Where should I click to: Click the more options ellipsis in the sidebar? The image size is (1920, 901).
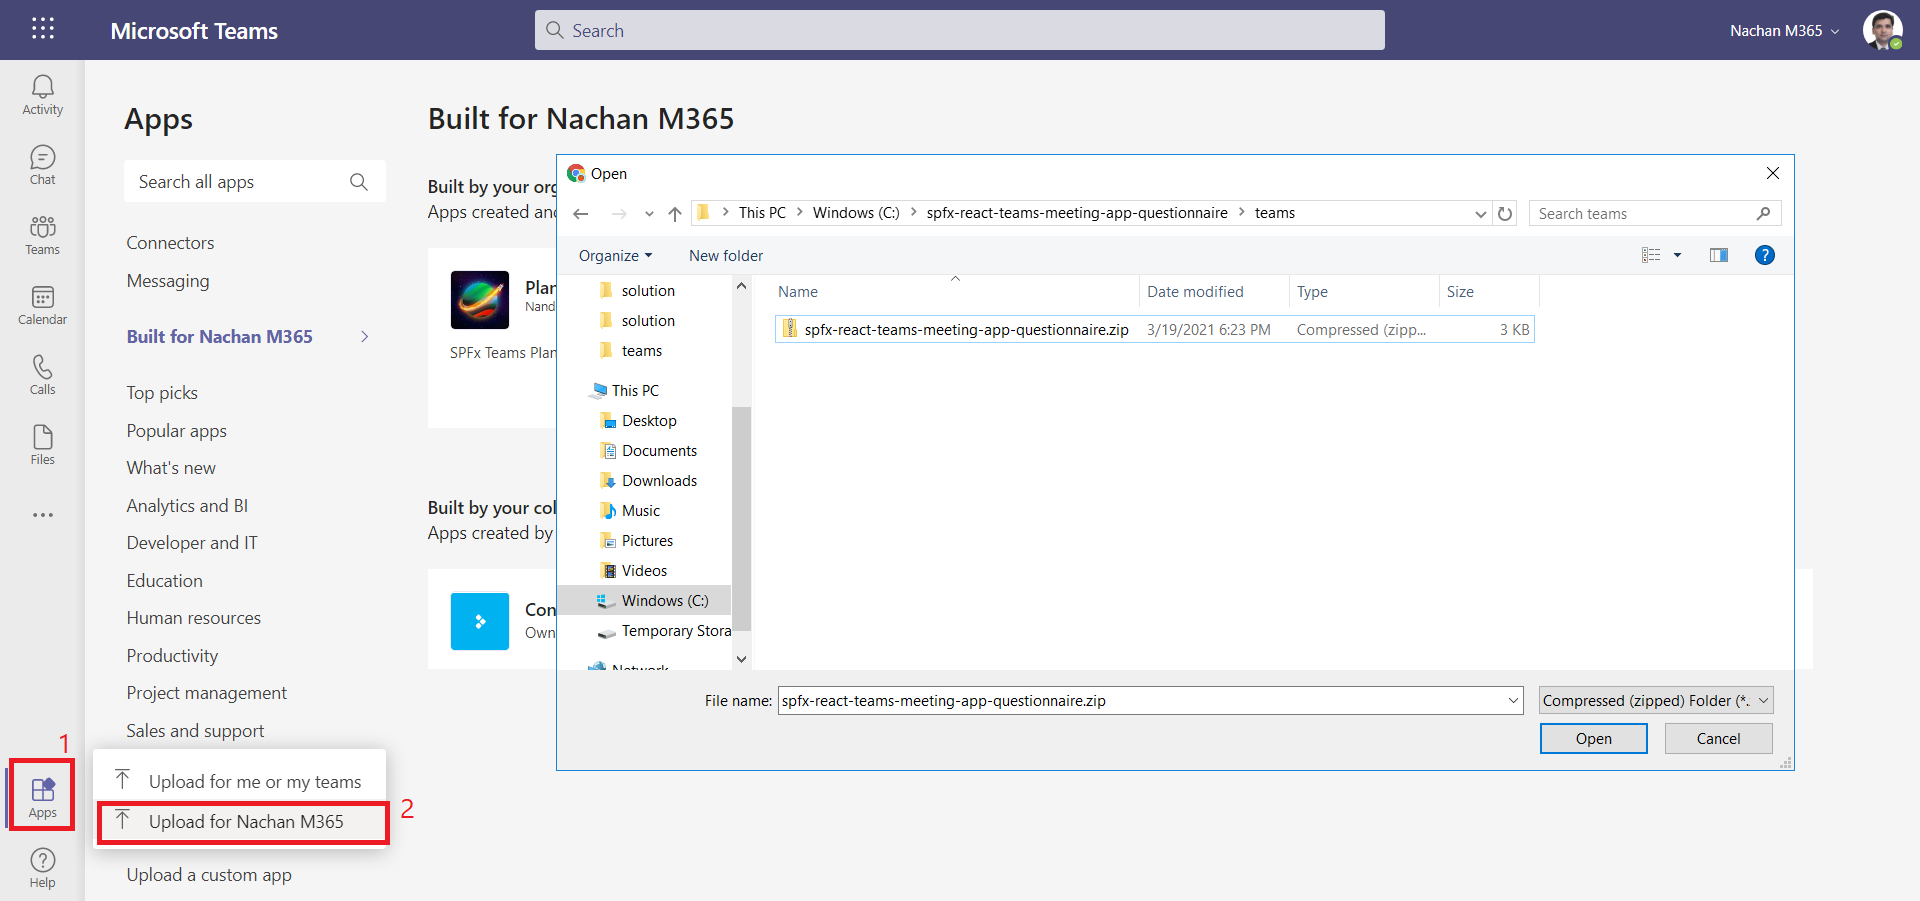42,515
